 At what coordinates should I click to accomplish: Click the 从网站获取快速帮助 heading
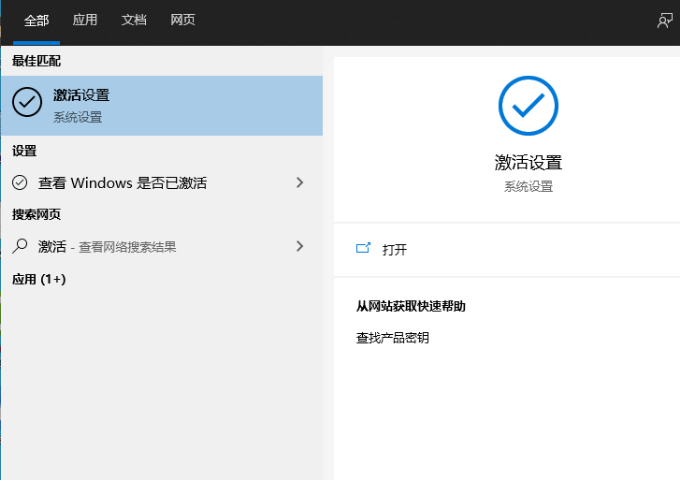(x=411, y=306)
